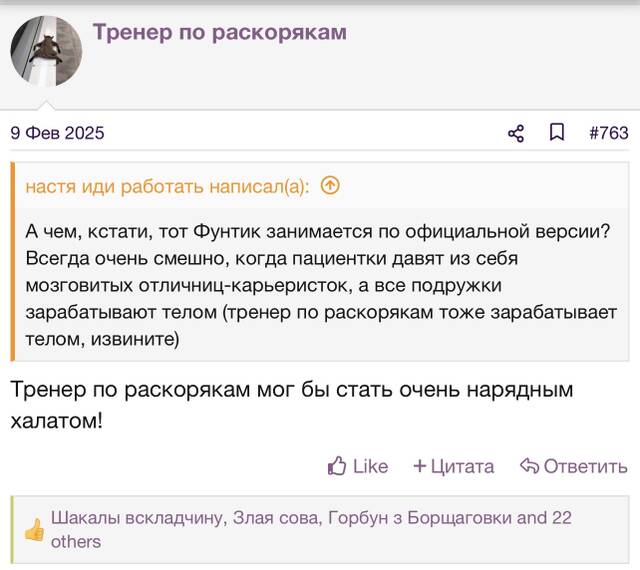The height and width of the screenshot is (570, 640).
Task: Open the author's cat avatar picture
Action: 46,51
